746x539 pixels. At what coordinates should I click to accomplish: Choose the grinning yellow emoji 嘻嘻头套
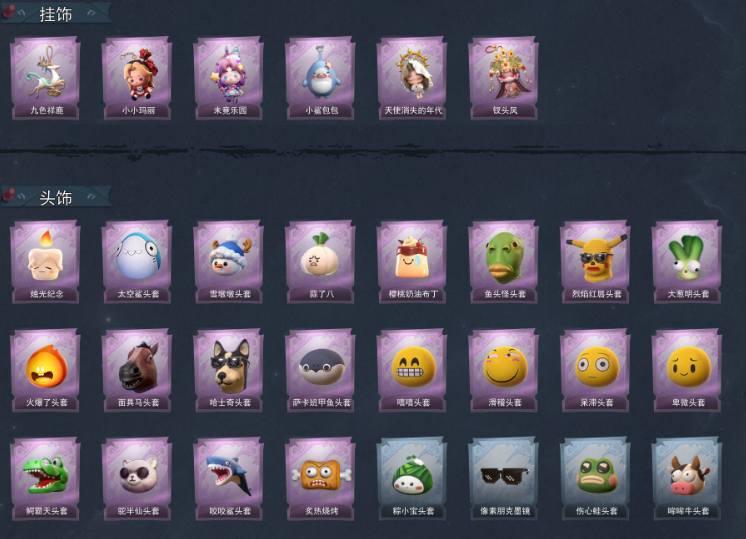(412, 370)
